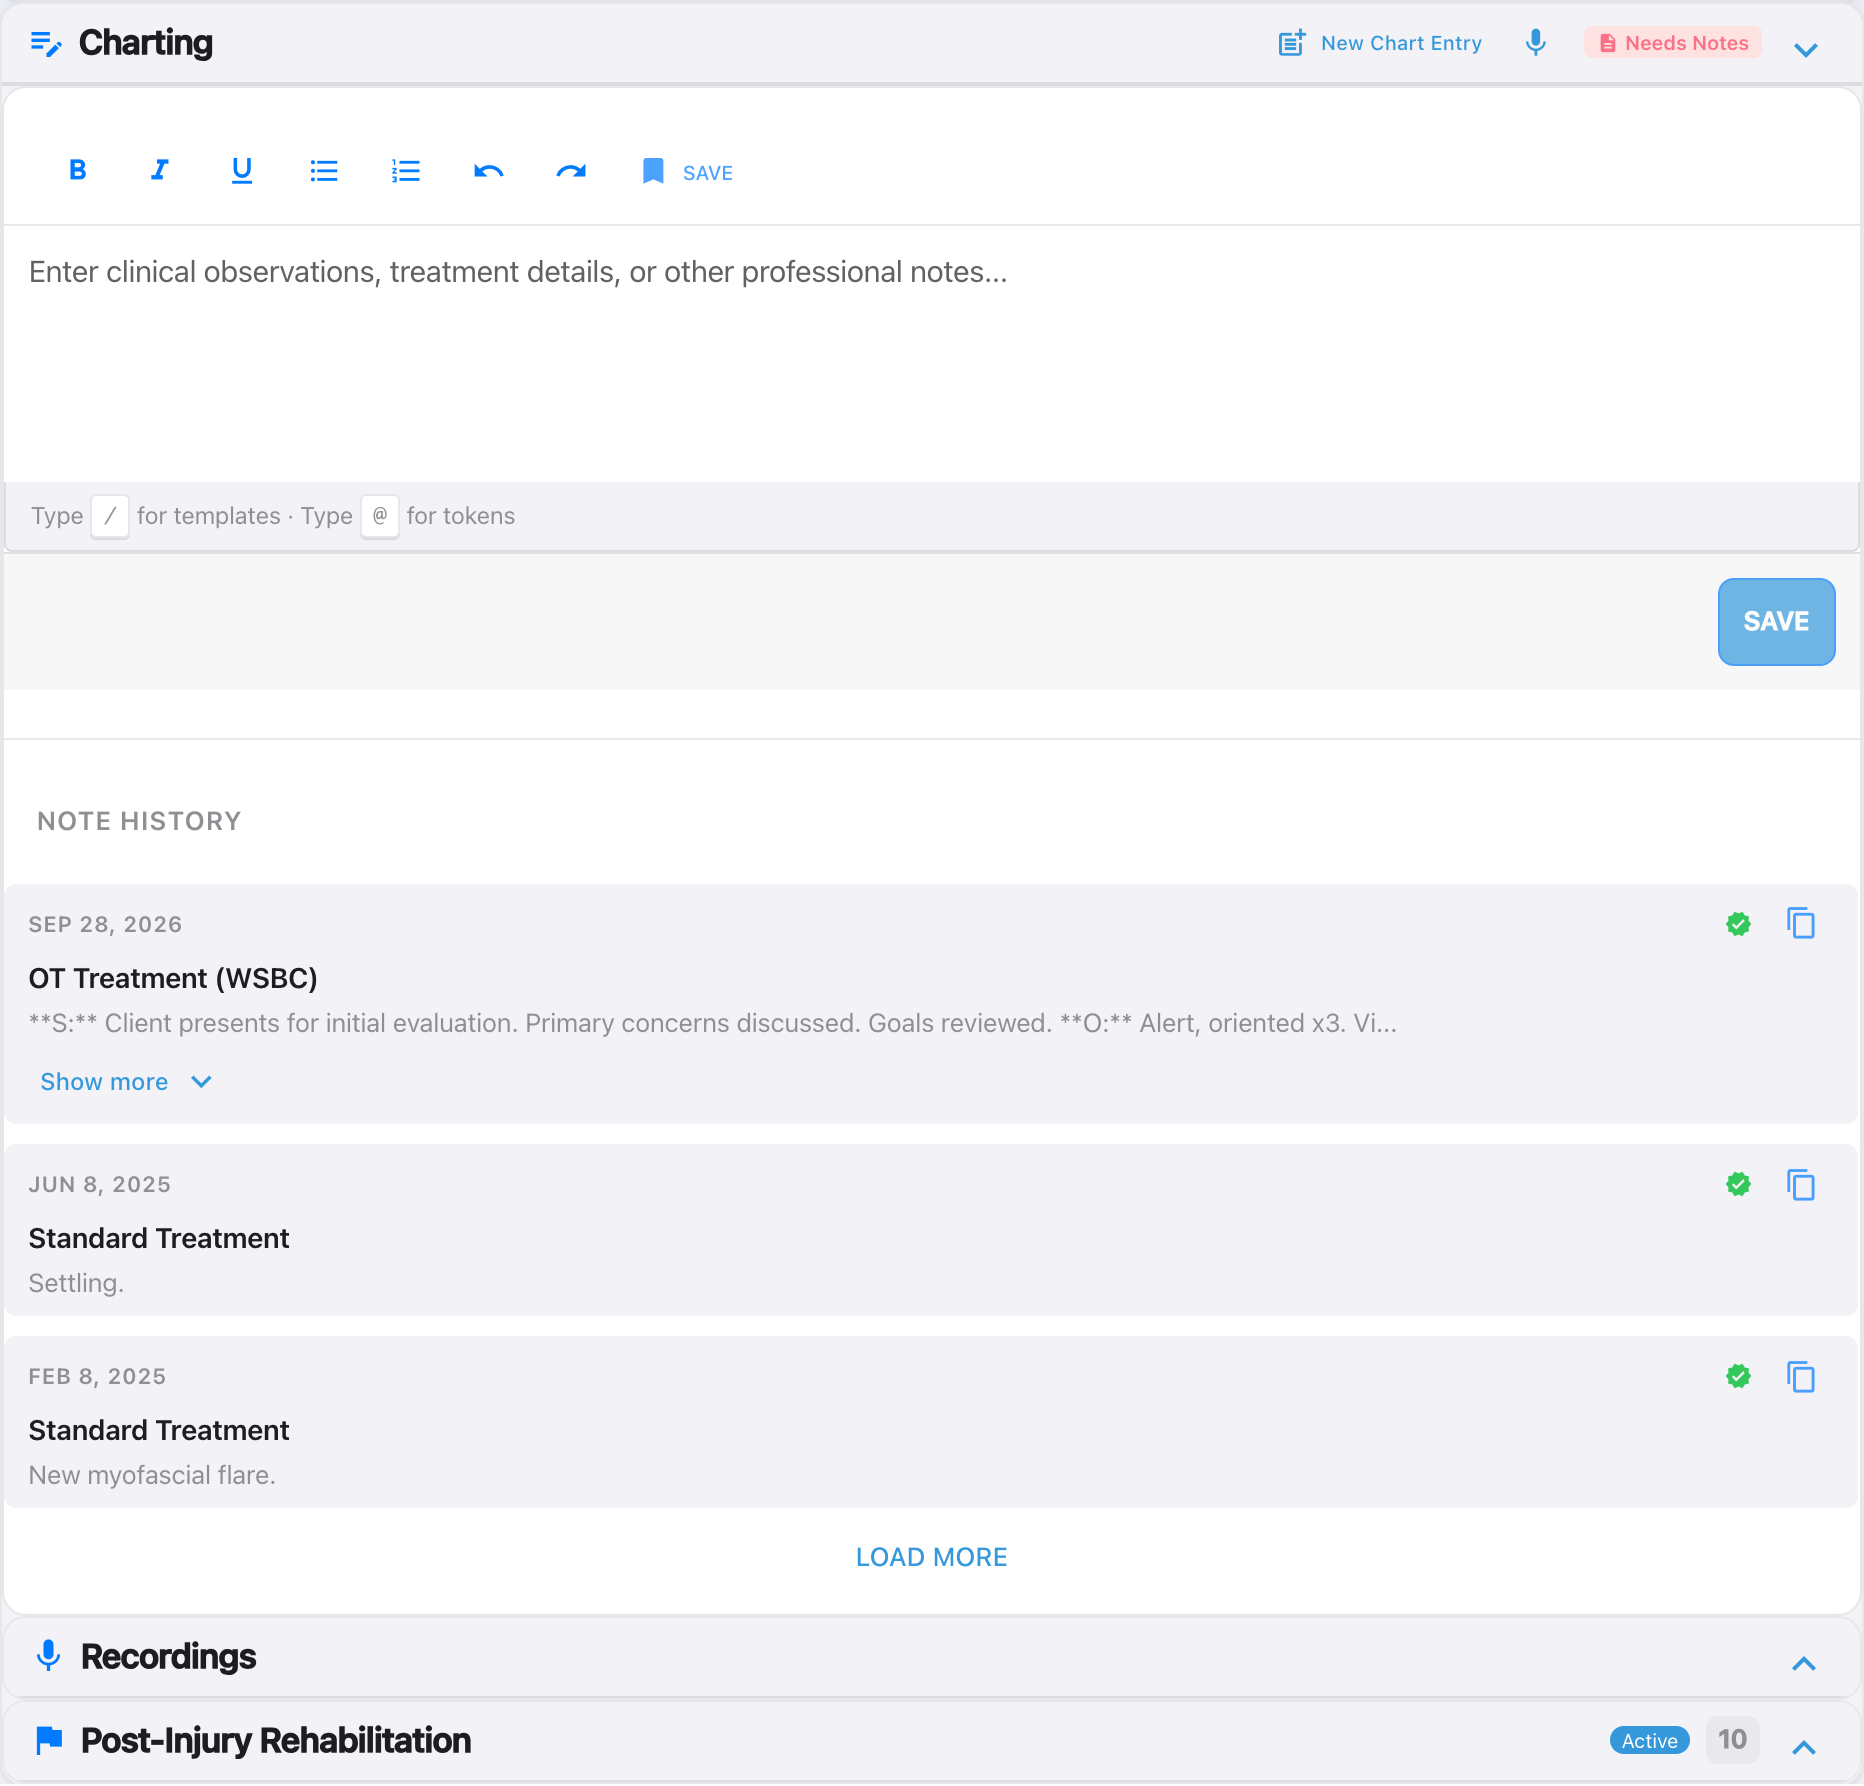Select the Feb 8 Standard Treatment title
Screen dimensions: 1864x1786
[x=158, y=1430]
